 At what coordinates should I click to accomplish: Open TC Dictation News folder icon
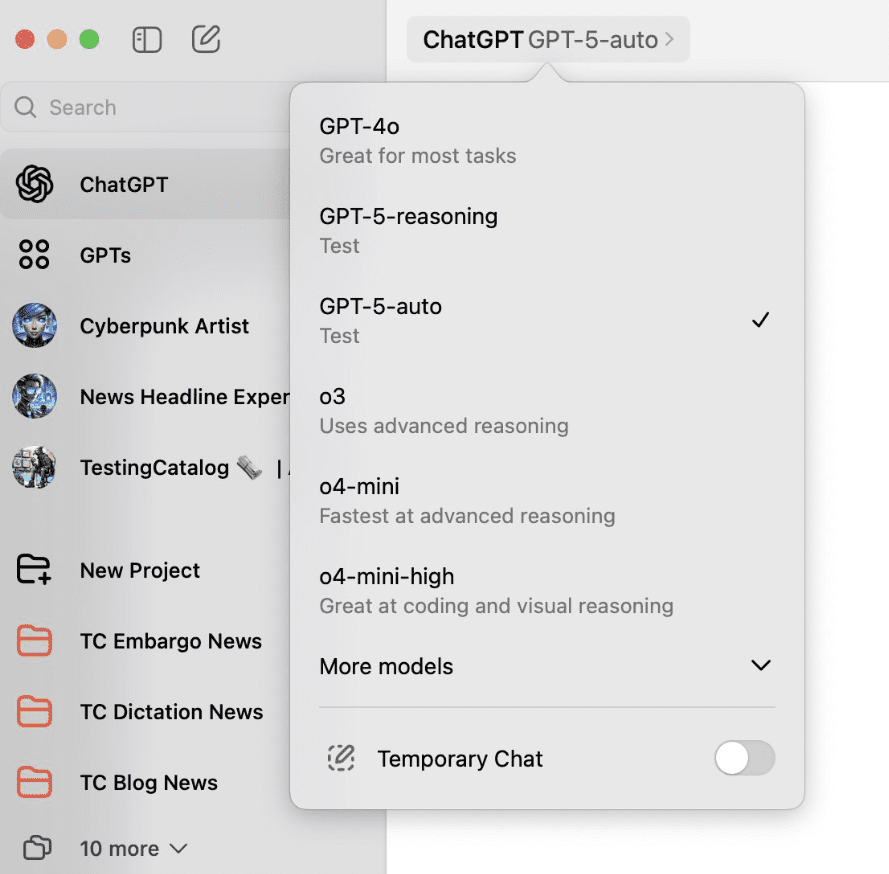34,712
